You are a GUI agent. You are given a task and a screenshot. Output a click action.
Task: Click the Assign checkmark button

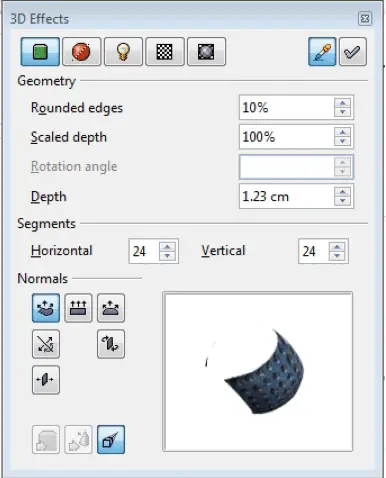coord(353,52)
